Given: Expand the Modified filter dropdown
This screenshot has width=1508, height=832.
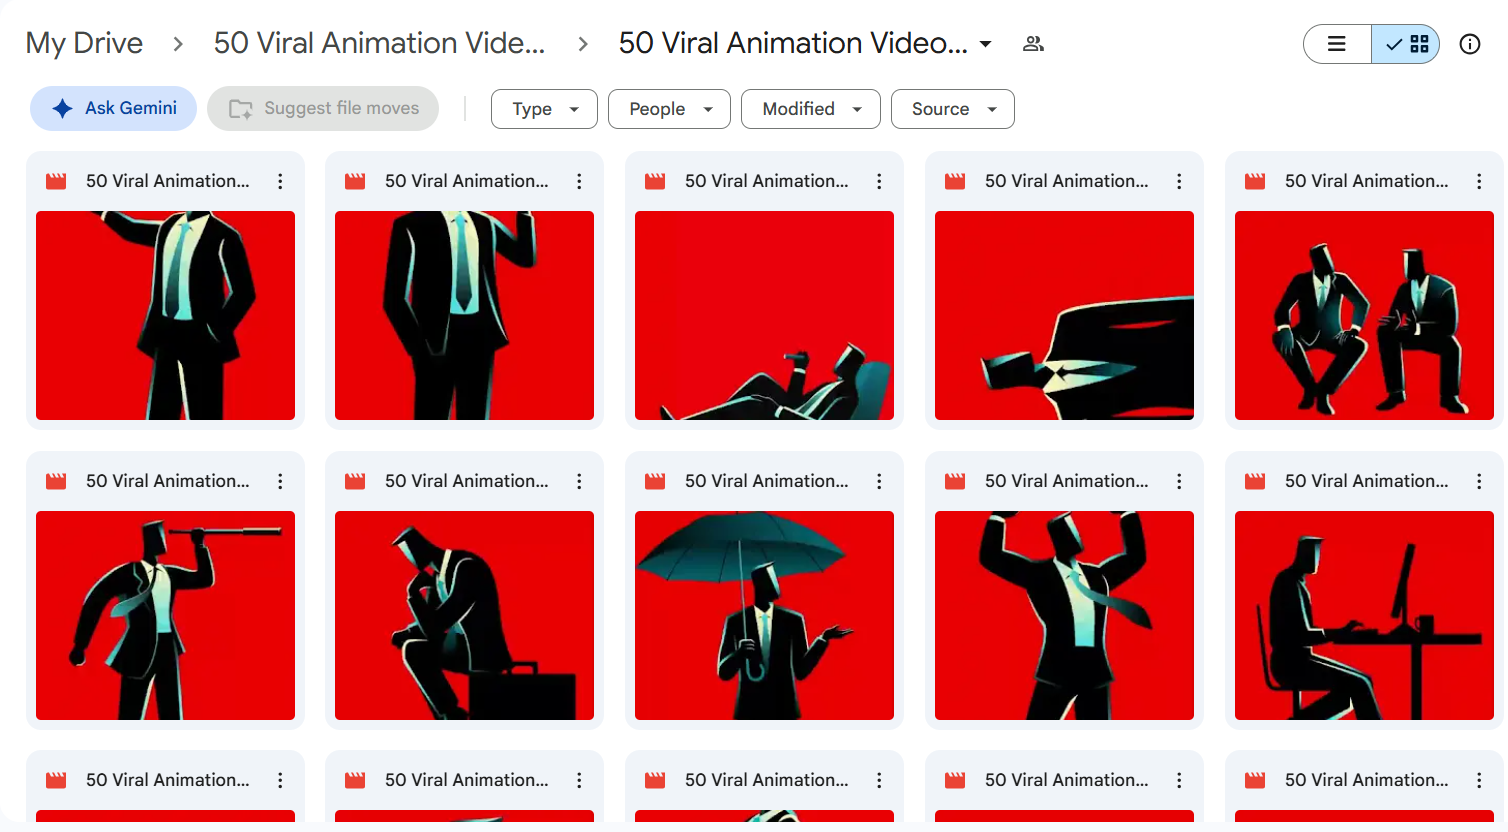Looking at the screenshot, I should pos(811,109).
